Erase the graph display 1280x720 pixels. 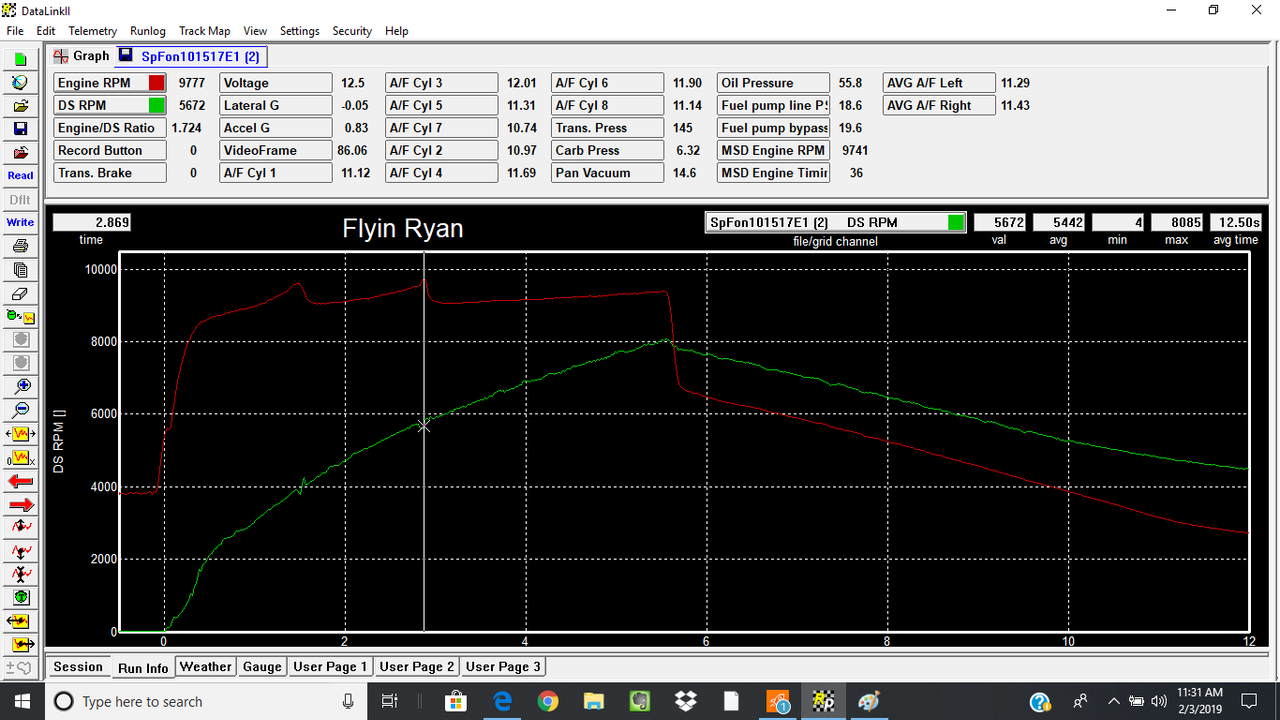(20, 294)
